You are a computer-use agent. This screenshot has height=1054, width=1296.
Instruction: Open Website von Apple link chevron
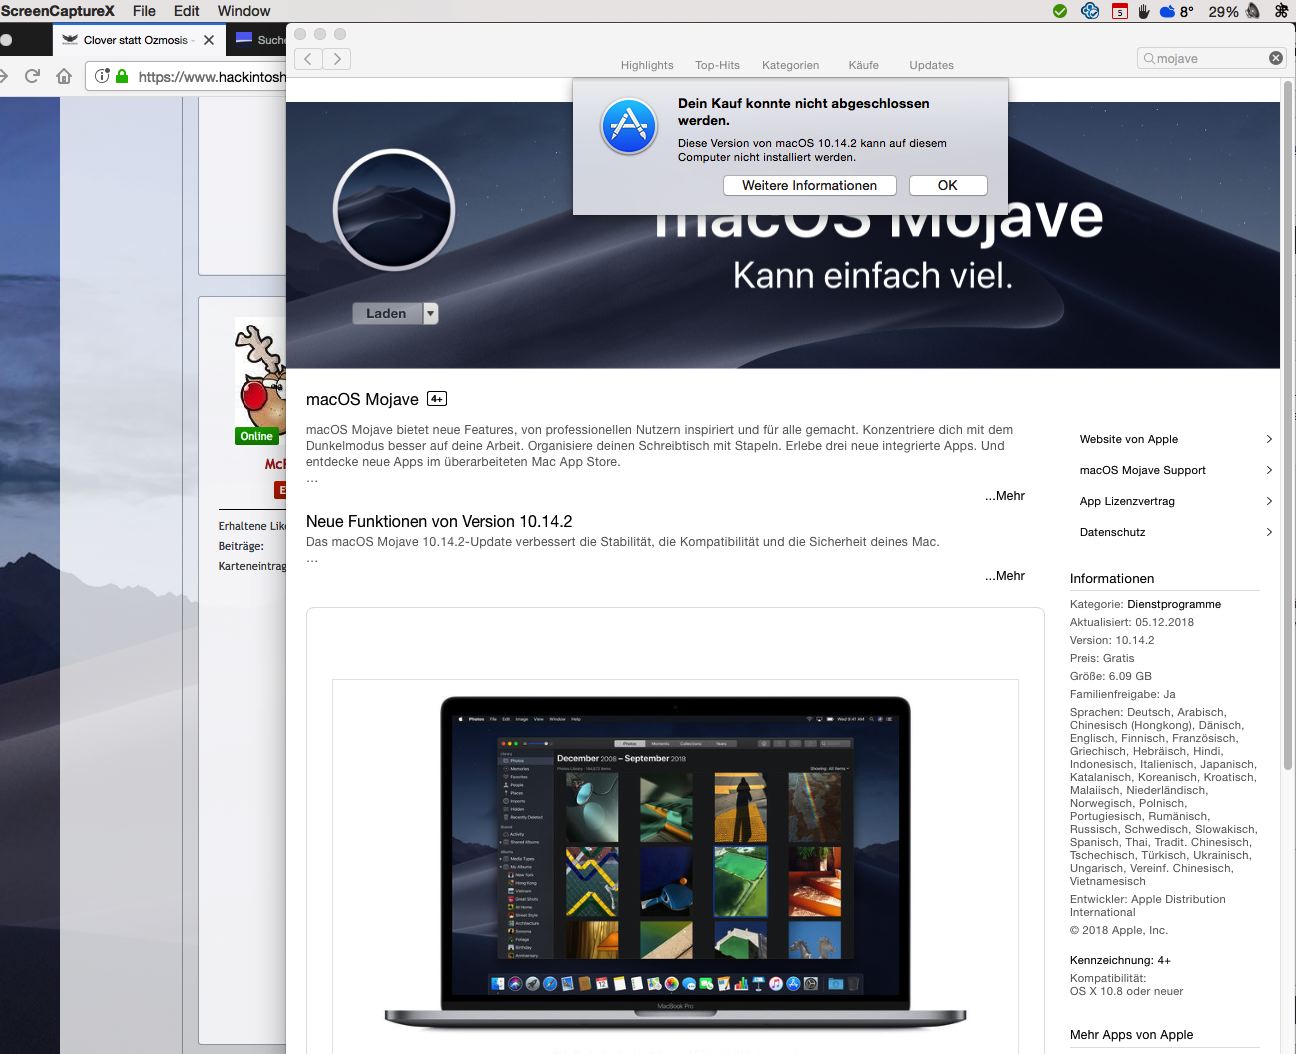1269,439
